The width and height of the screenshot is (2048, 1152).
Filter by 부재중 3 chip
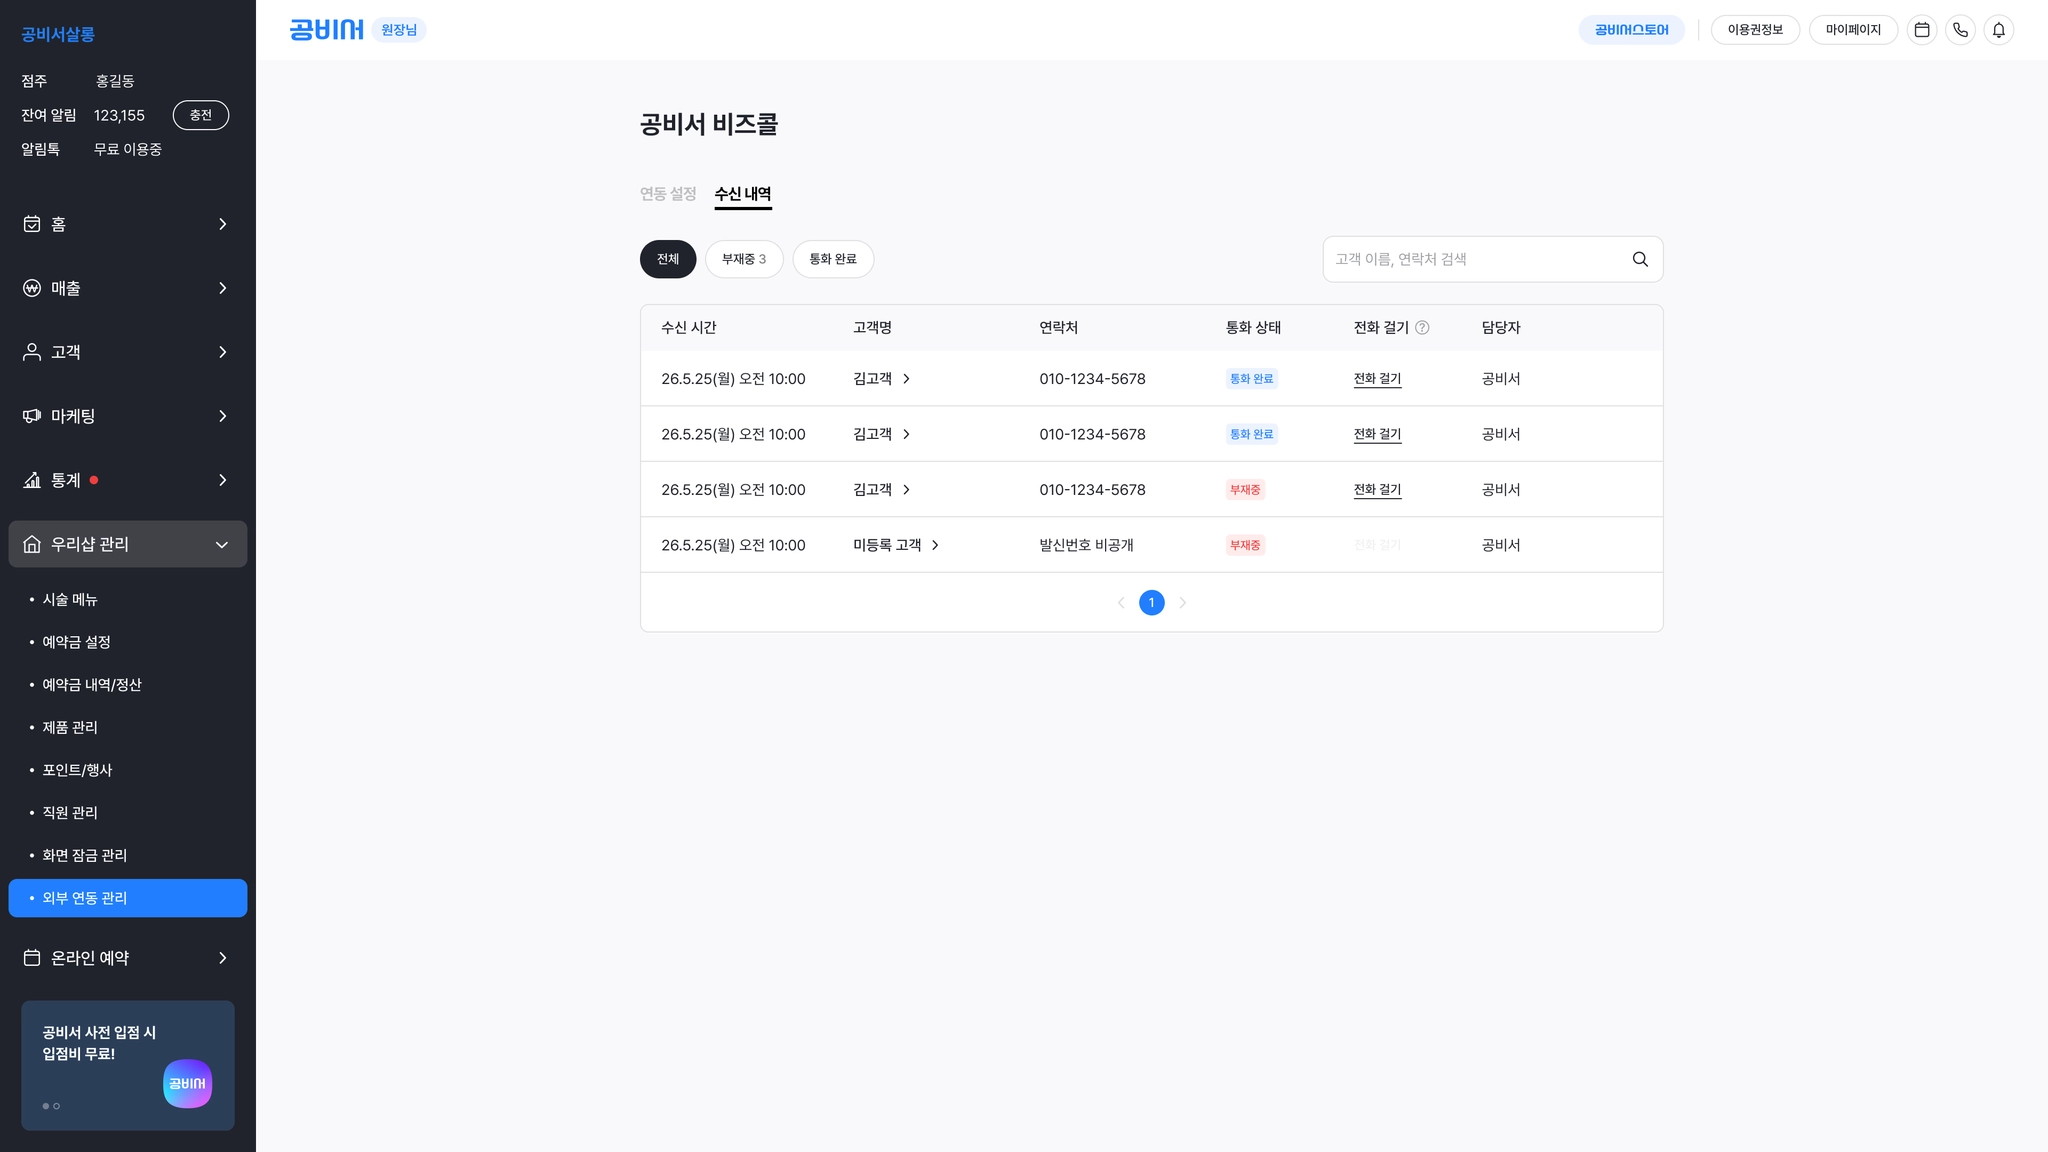pos(744,259)
